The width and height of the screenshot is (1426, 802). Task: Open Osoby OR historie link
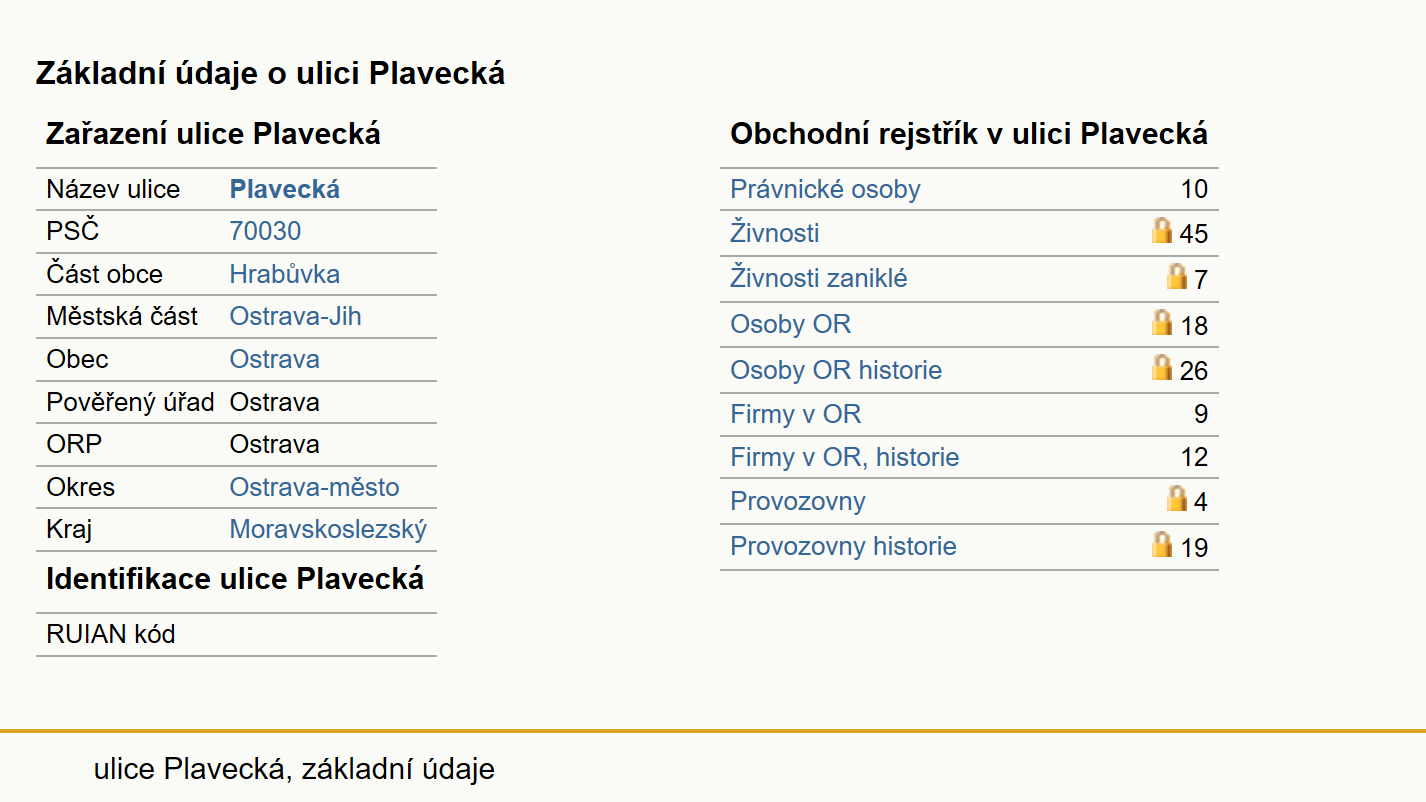coord(836,370)
